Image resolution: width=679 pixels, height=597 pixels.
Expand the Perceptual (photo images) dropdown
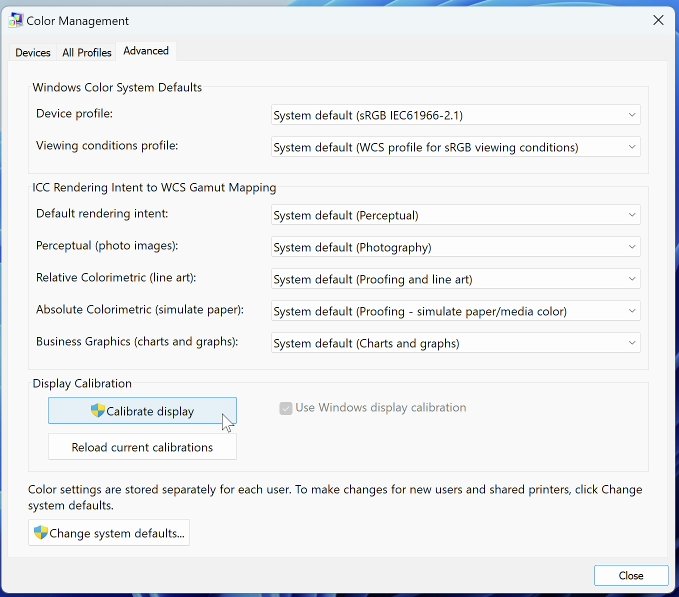pos(455,247)
